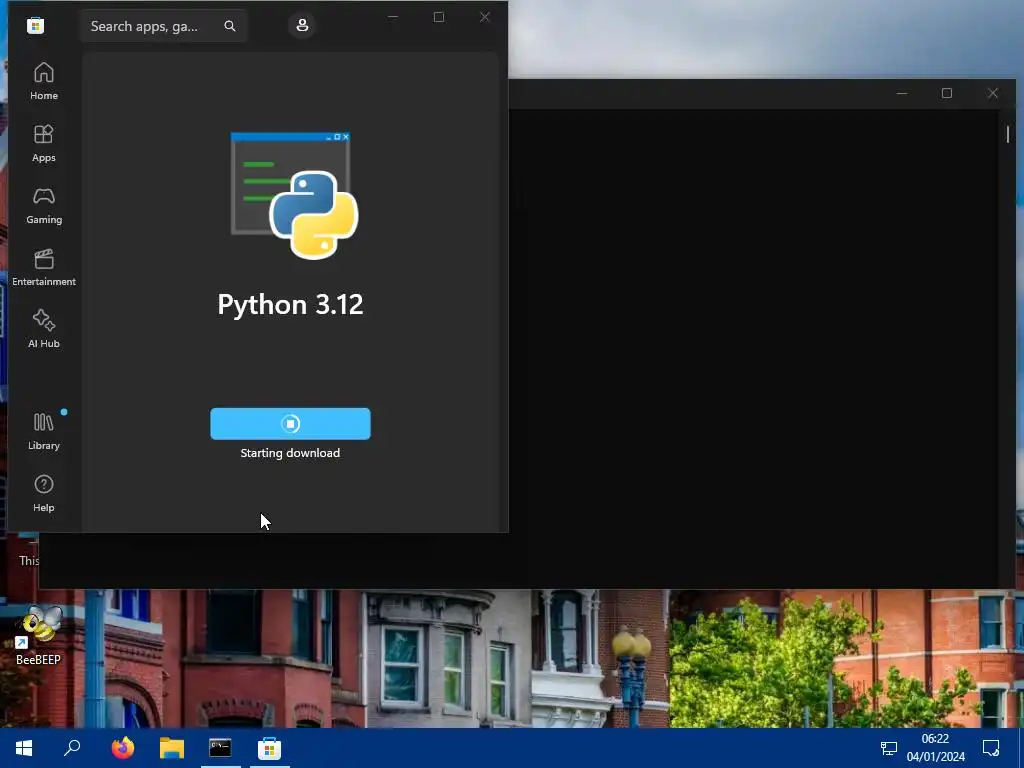Click the Starting download status text
This screenshot has width=1024, height=768.
[x=290, y=453]
